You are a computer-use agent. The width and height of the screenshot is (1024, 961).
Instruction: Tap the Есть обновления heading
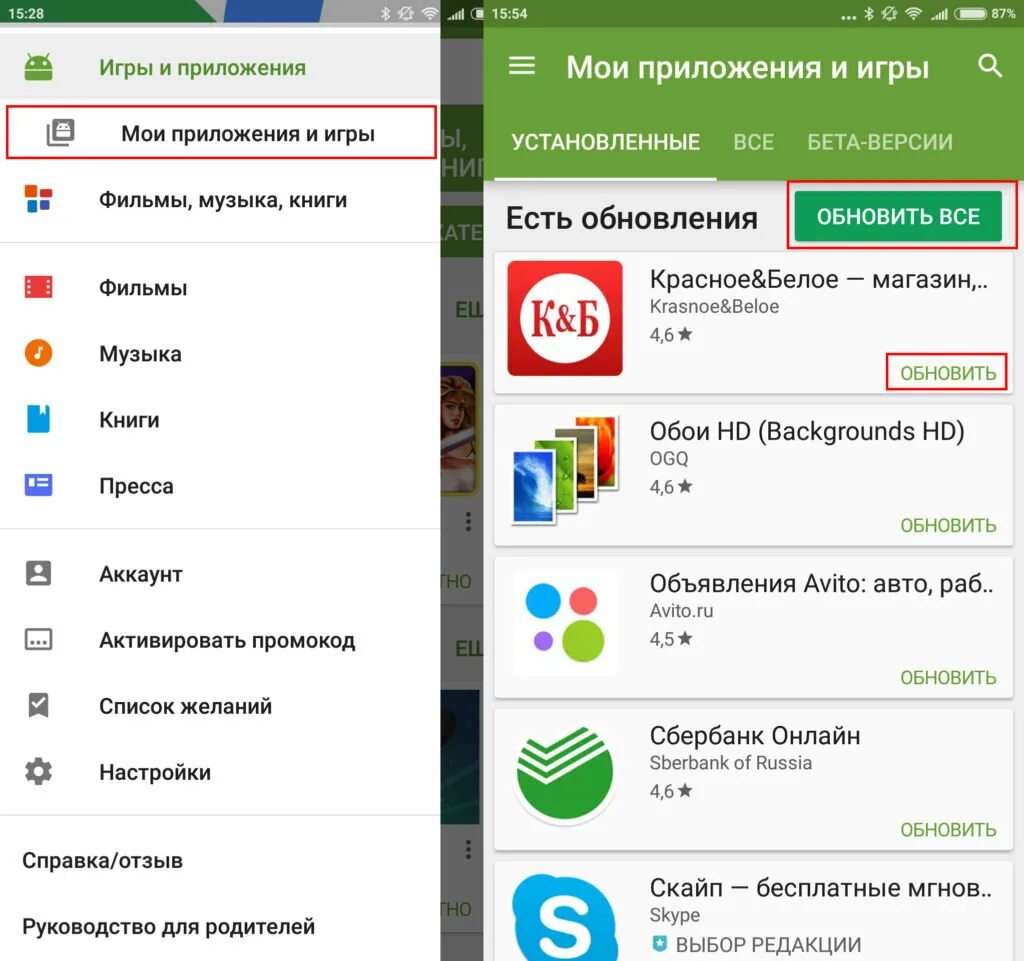(632, 217)
